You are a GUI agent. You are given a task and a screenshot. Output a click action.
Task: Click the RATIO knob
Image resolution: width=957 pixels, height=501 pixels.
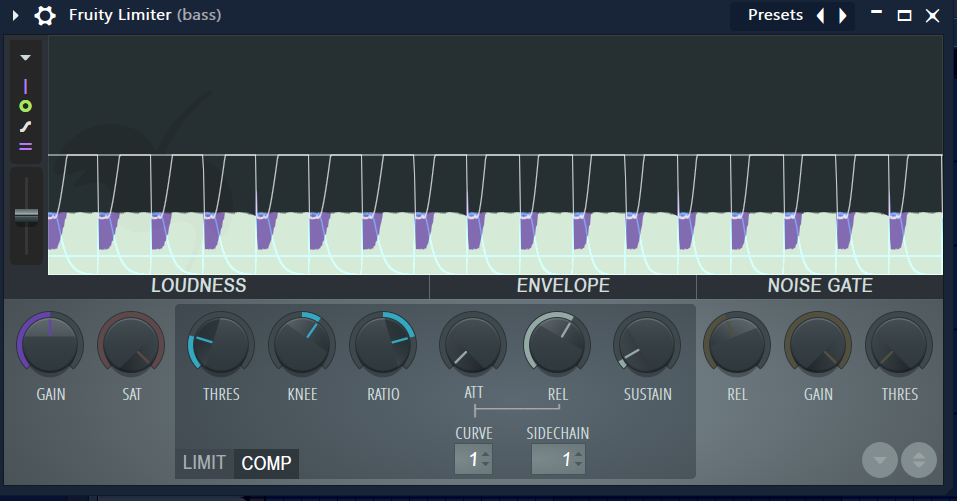coord(383,344)
